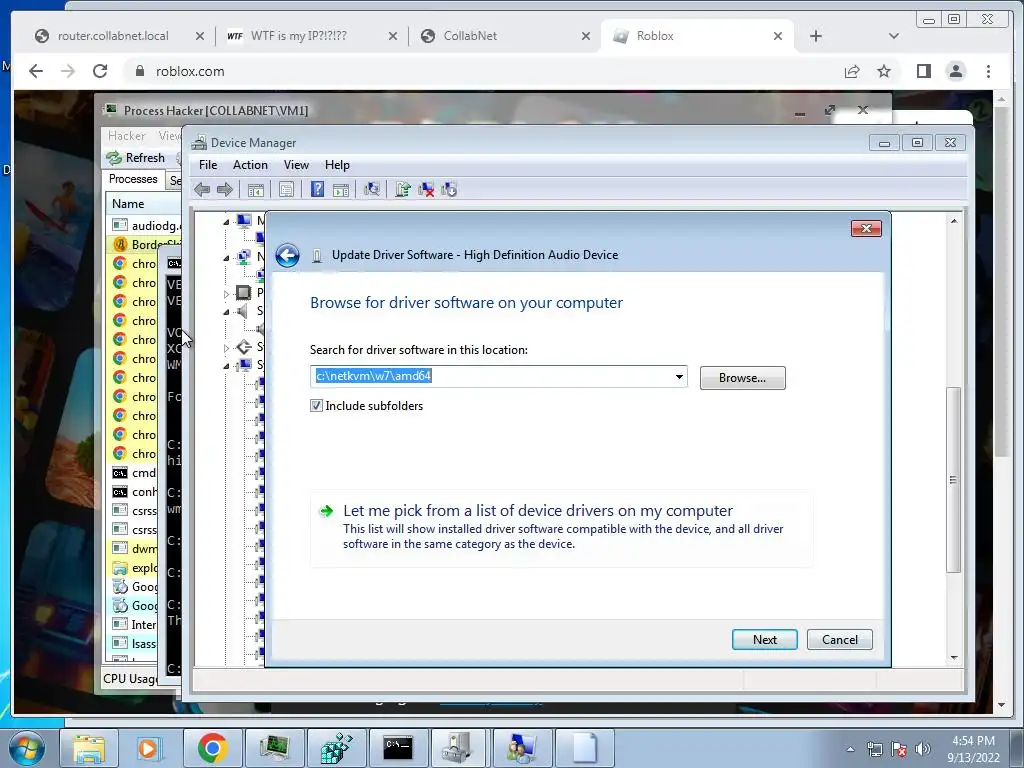Toggle the Include subfolders checkbox

pyautogui.click(x=316, y=406)
